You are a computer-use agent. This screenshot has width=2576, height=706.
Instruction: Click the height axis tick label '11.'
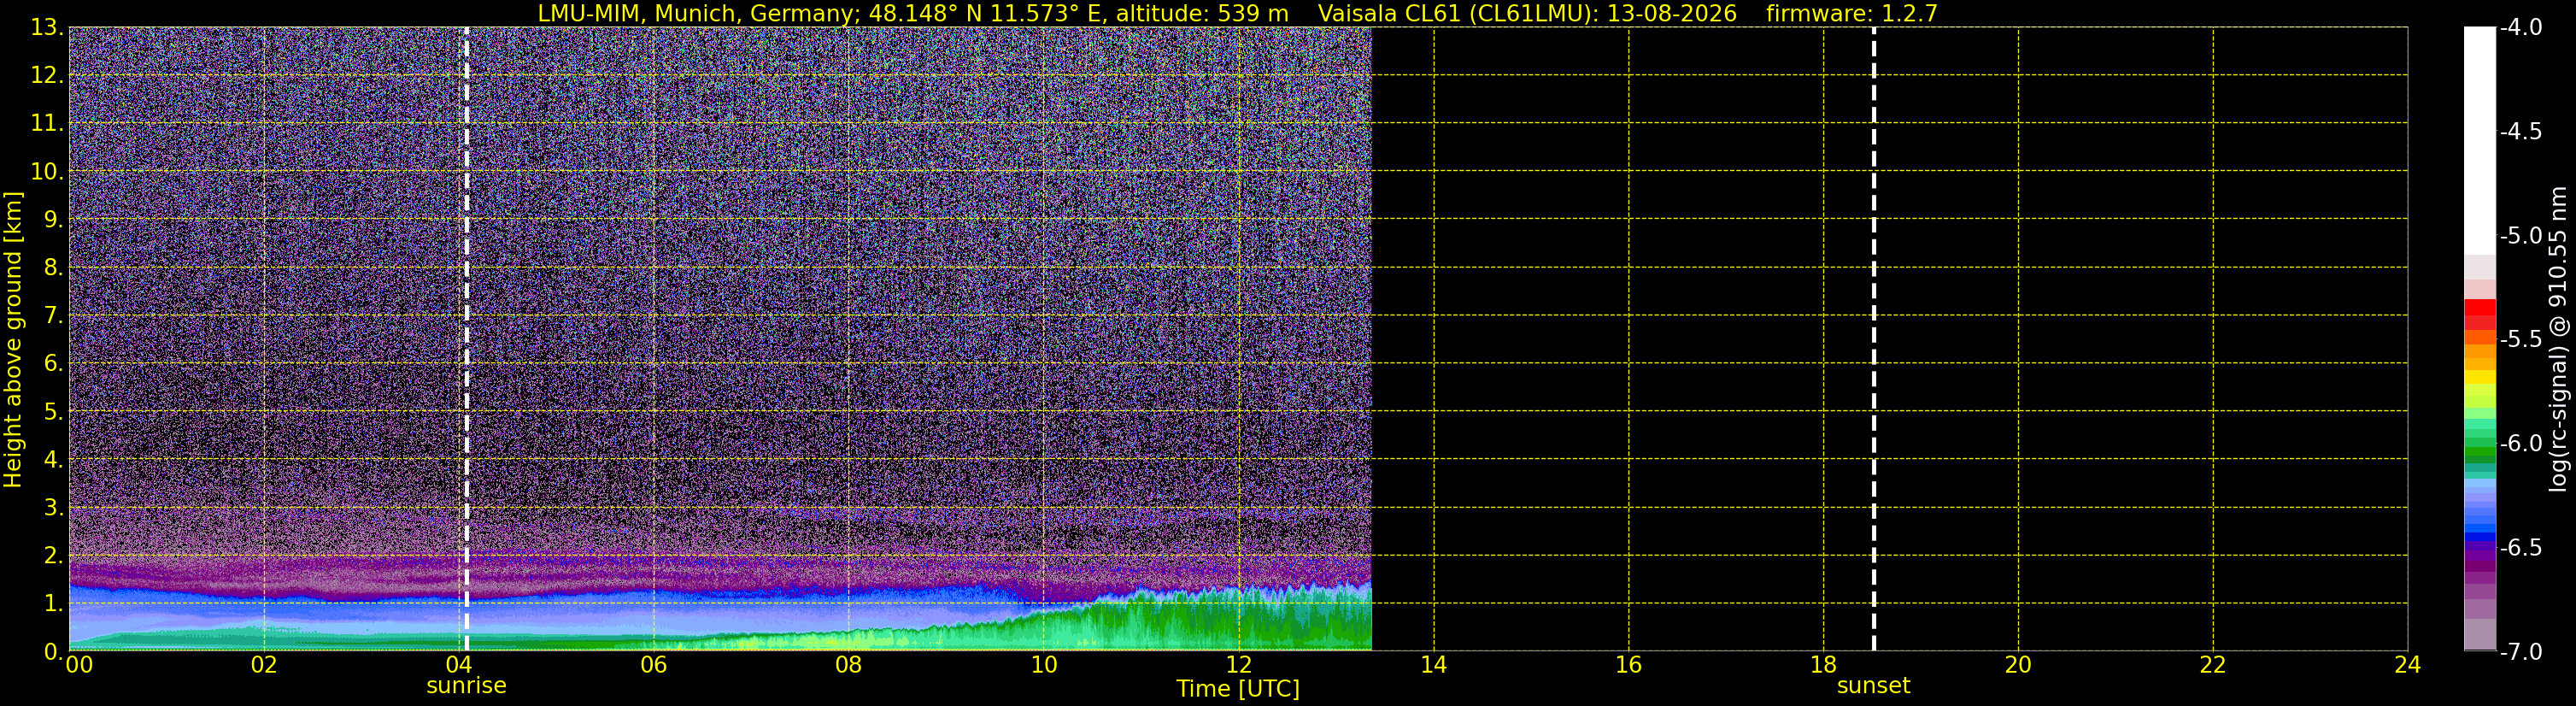(x=47, y=124)
